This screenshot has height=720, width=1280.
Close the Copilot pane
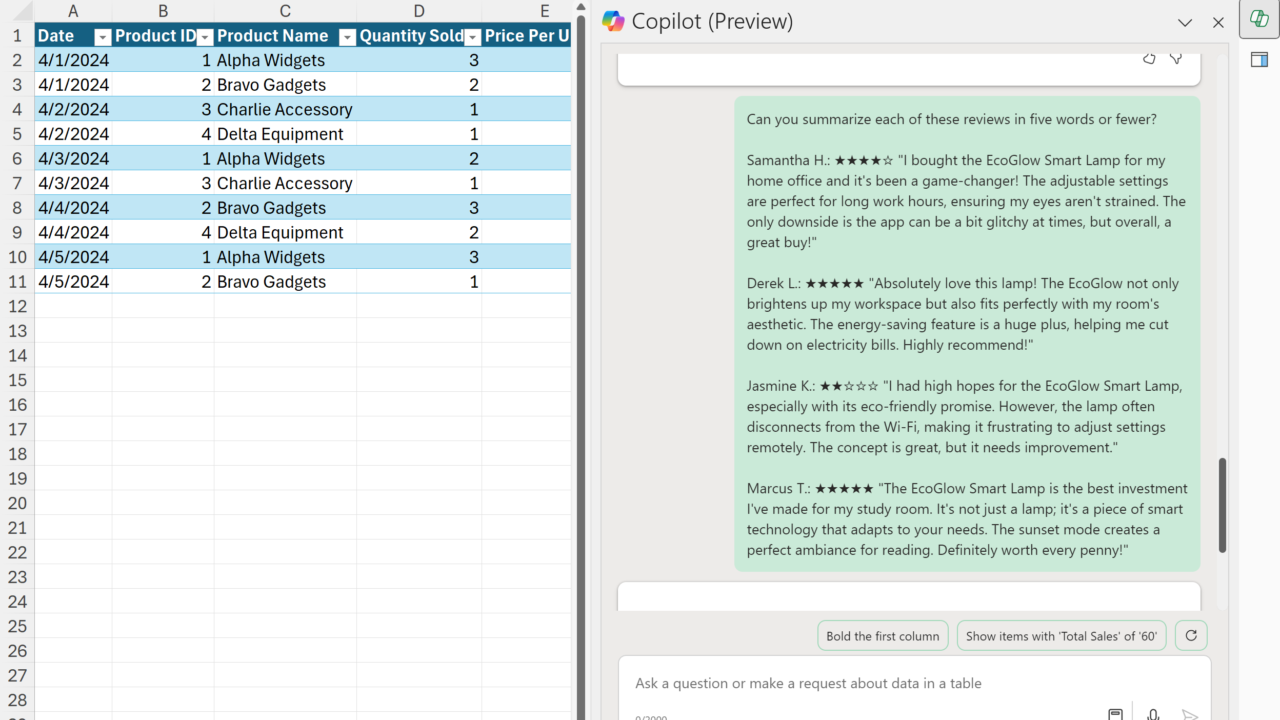[x=1218, y=22]
